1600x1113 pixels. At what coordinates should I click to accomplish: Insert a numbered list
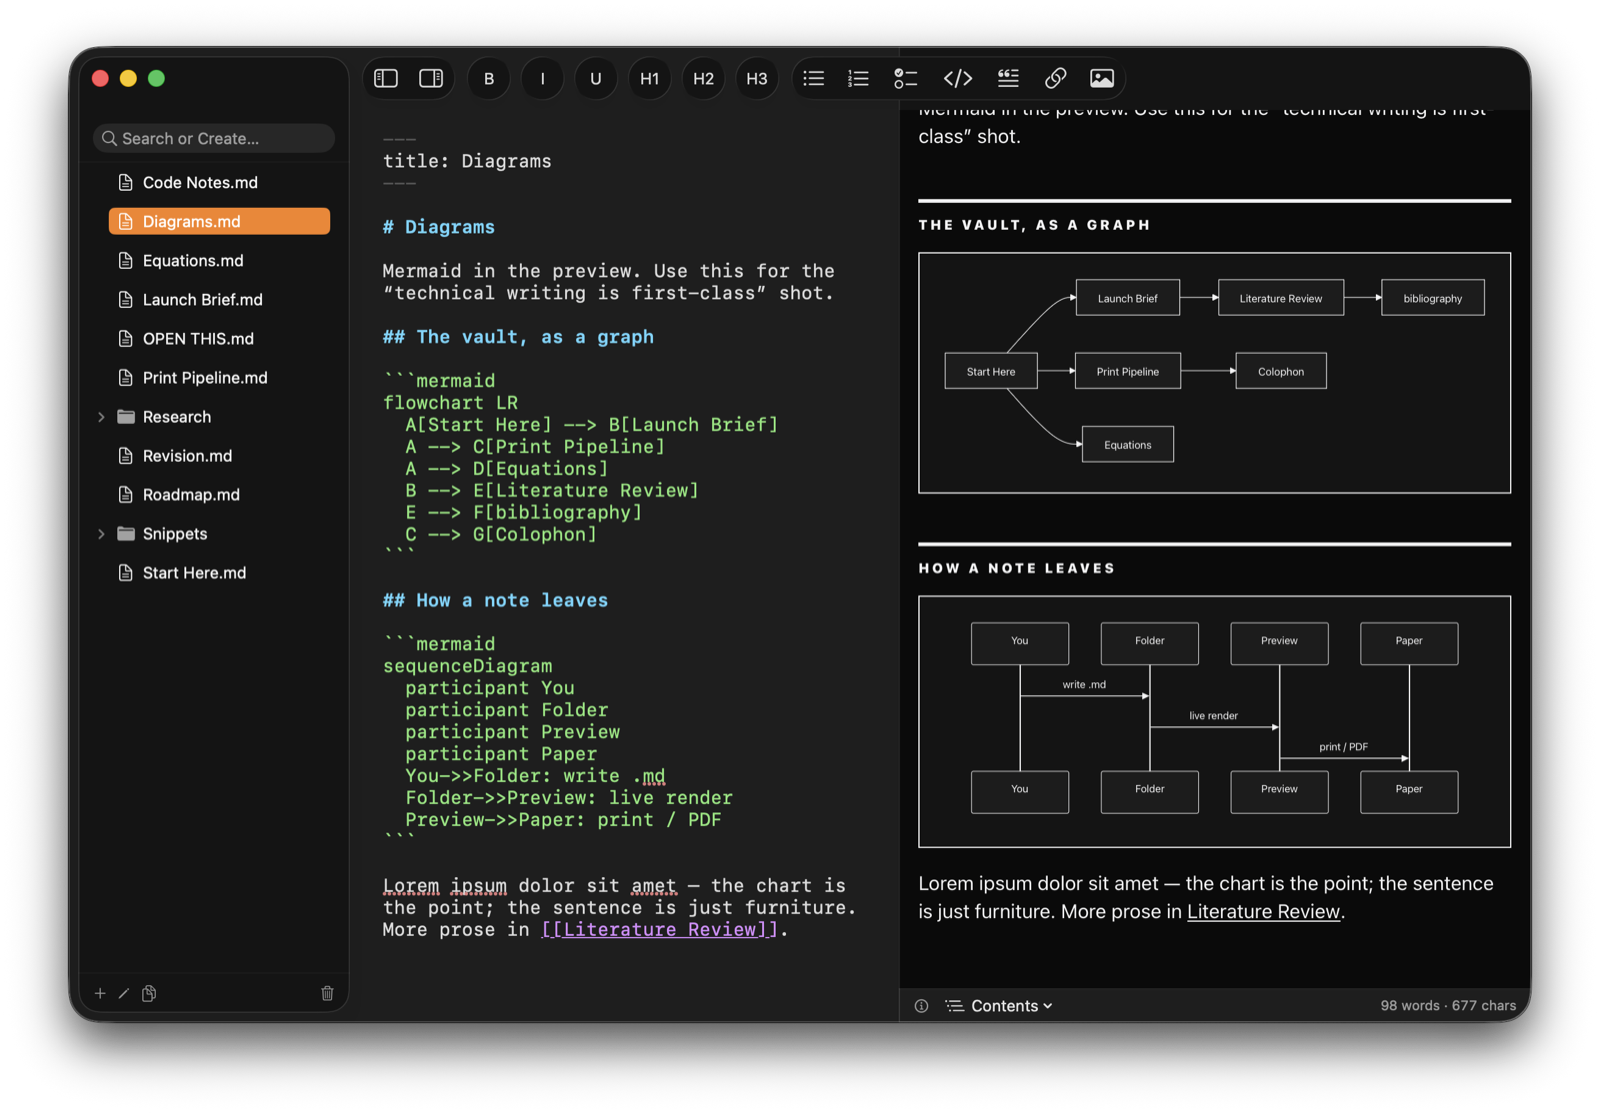click(859, 78)
